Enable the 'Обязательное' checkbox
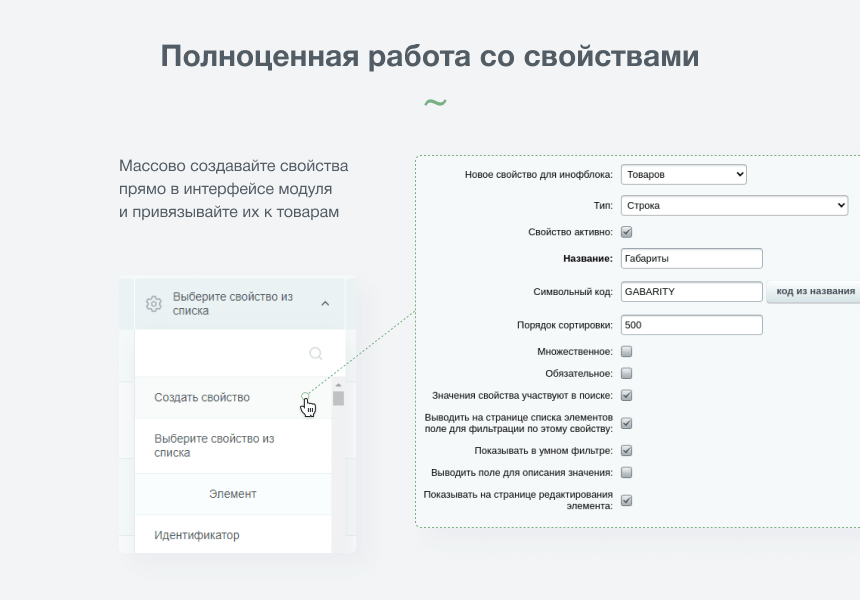Screen dimensions: 860x600 pos(627,373)
